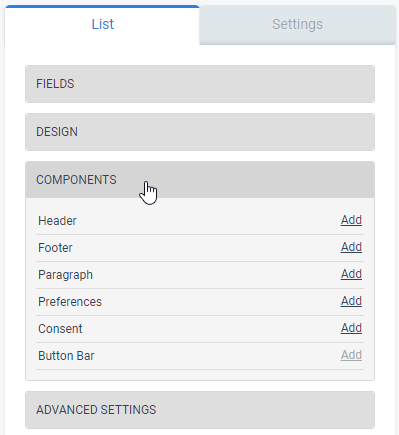This screenshot has height=435, width=399.
Task: Select the Header component label
Action: point(57,221)
